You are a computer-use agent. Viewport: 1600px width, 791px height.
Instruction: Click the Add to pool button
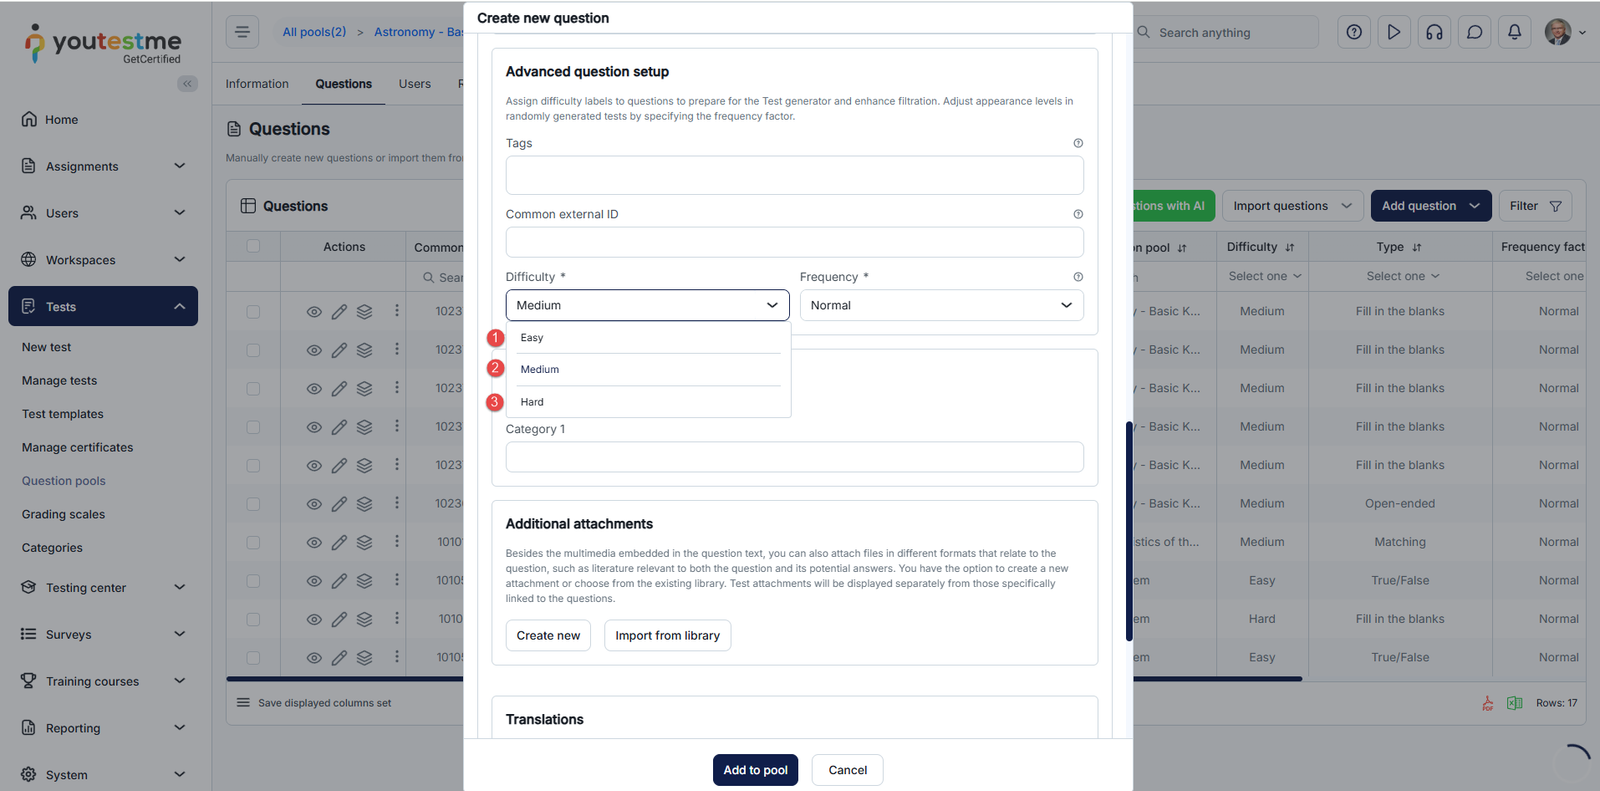[x=755, y=770]
